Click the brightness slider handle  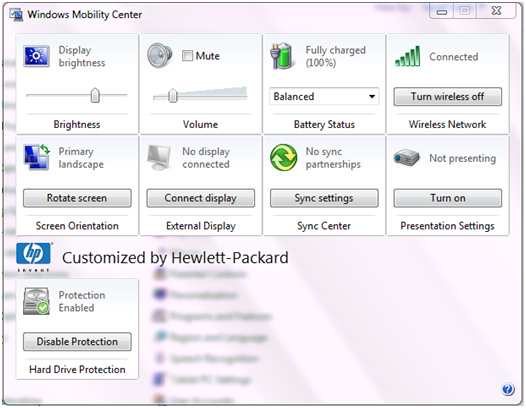[95, 95]
